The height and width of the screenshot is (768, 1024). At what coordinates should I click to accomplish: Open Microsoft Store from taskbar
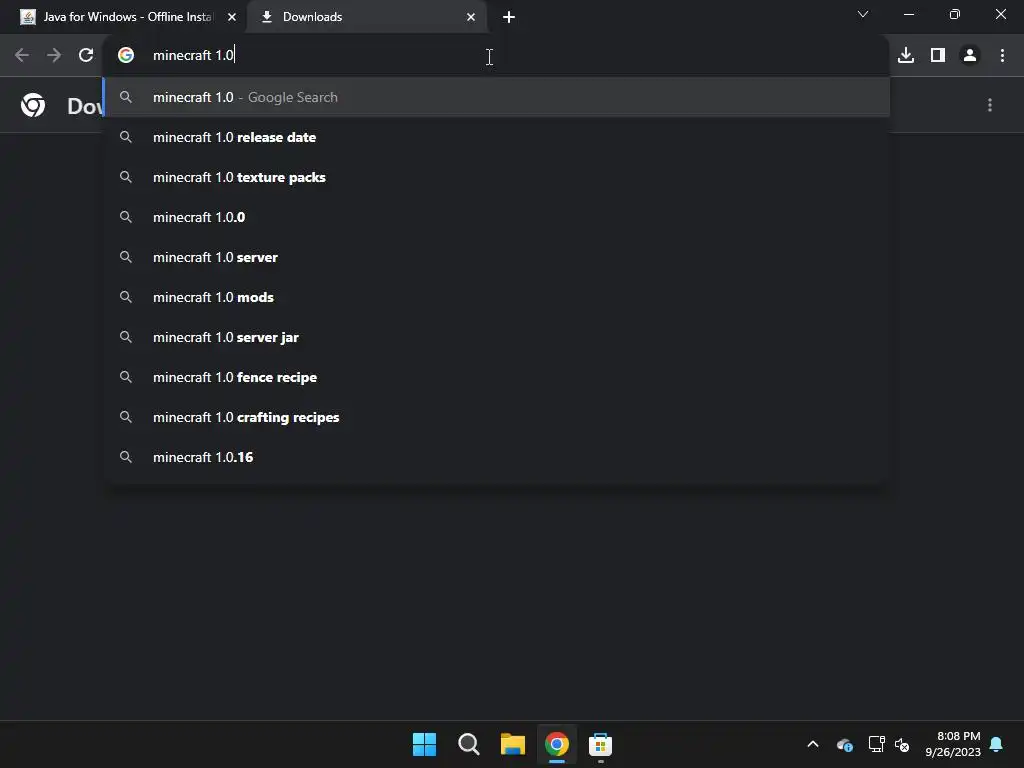(x=600, y=744)
